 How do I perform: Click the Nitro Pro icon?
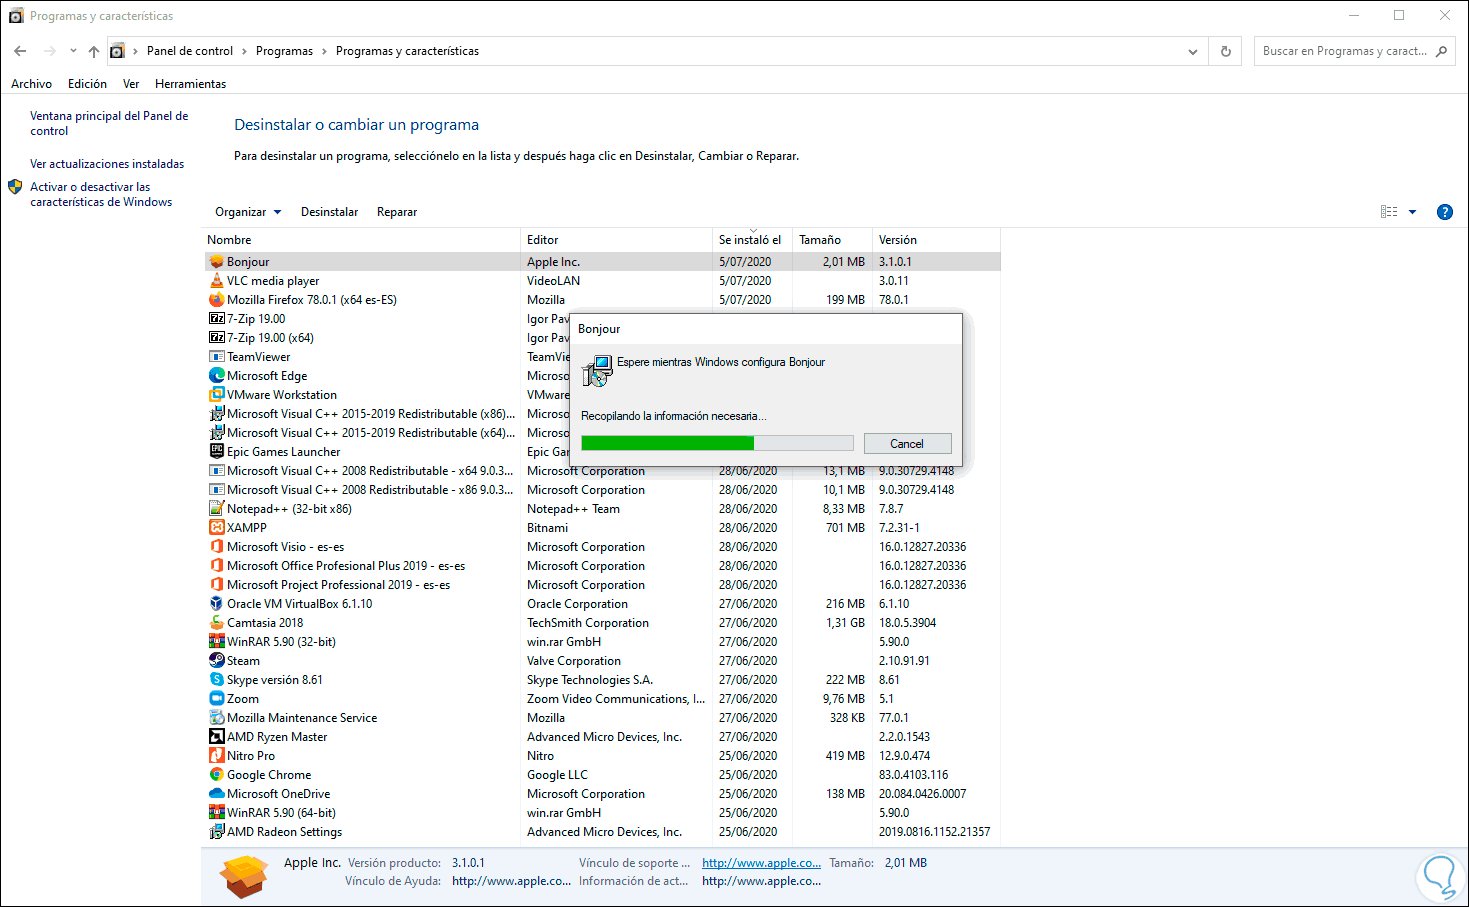[x=216, y=756]
